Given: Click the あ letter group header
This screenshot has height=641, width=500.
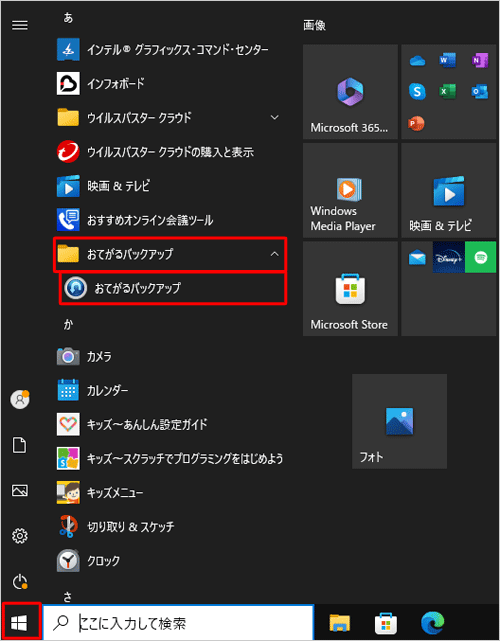Looking at the screenshot, I should [x=68, y=18].
